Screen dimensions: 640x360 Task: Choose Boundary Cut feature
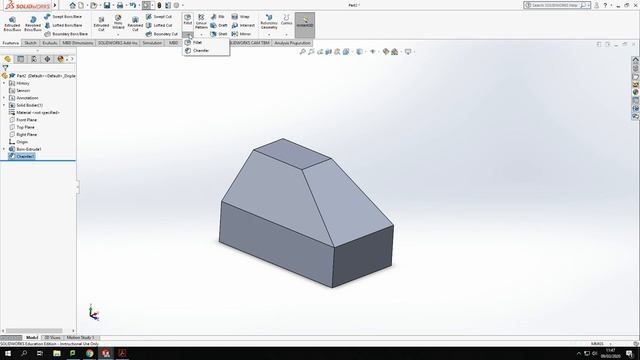click(162, 34)
